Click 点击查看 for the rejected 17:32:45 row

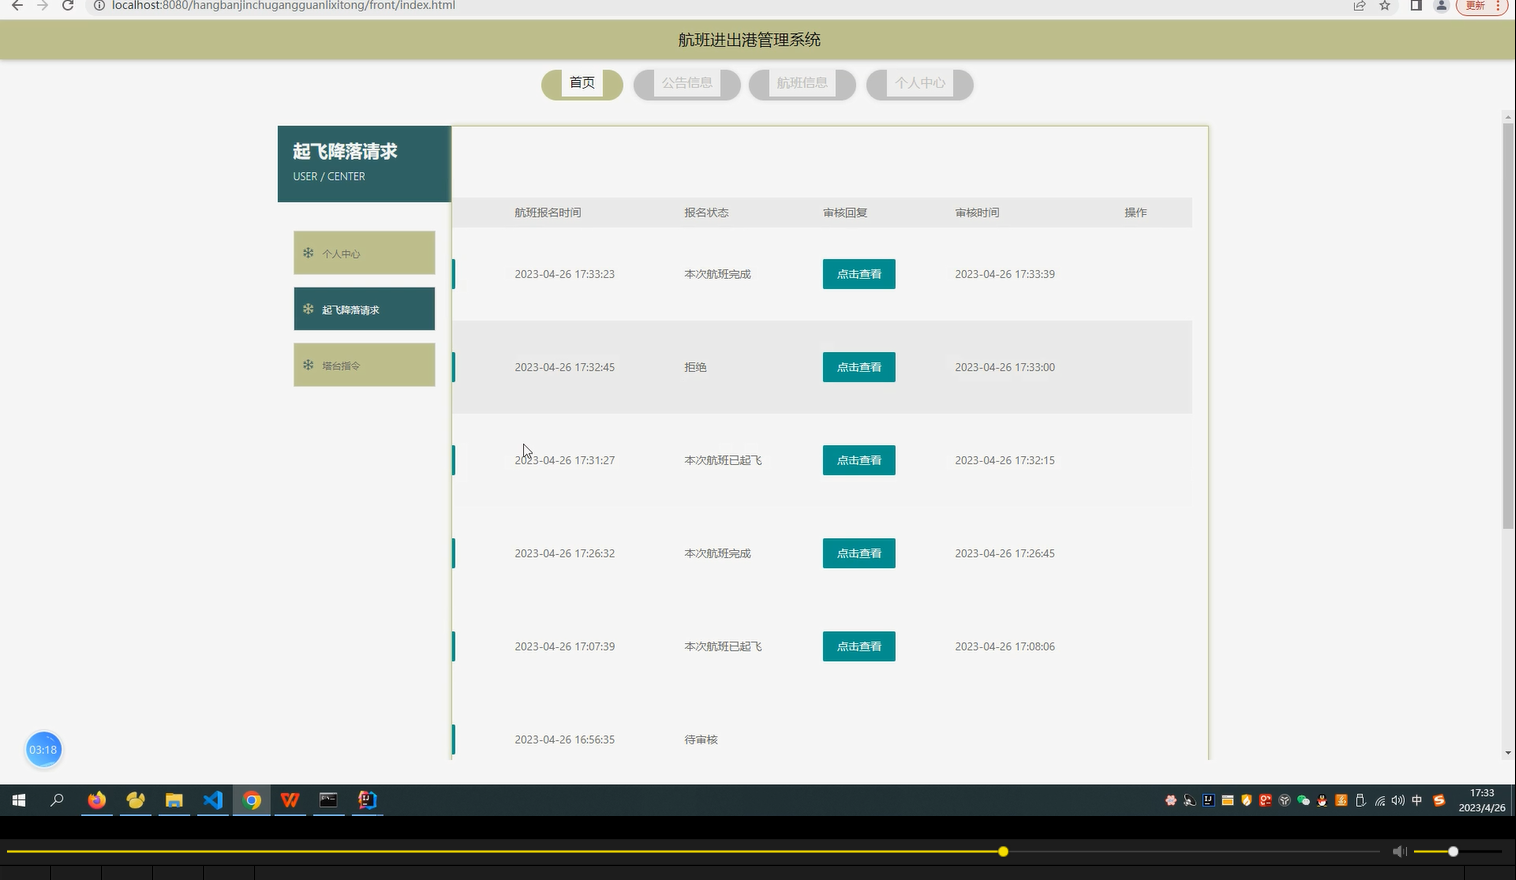point(859,367)
